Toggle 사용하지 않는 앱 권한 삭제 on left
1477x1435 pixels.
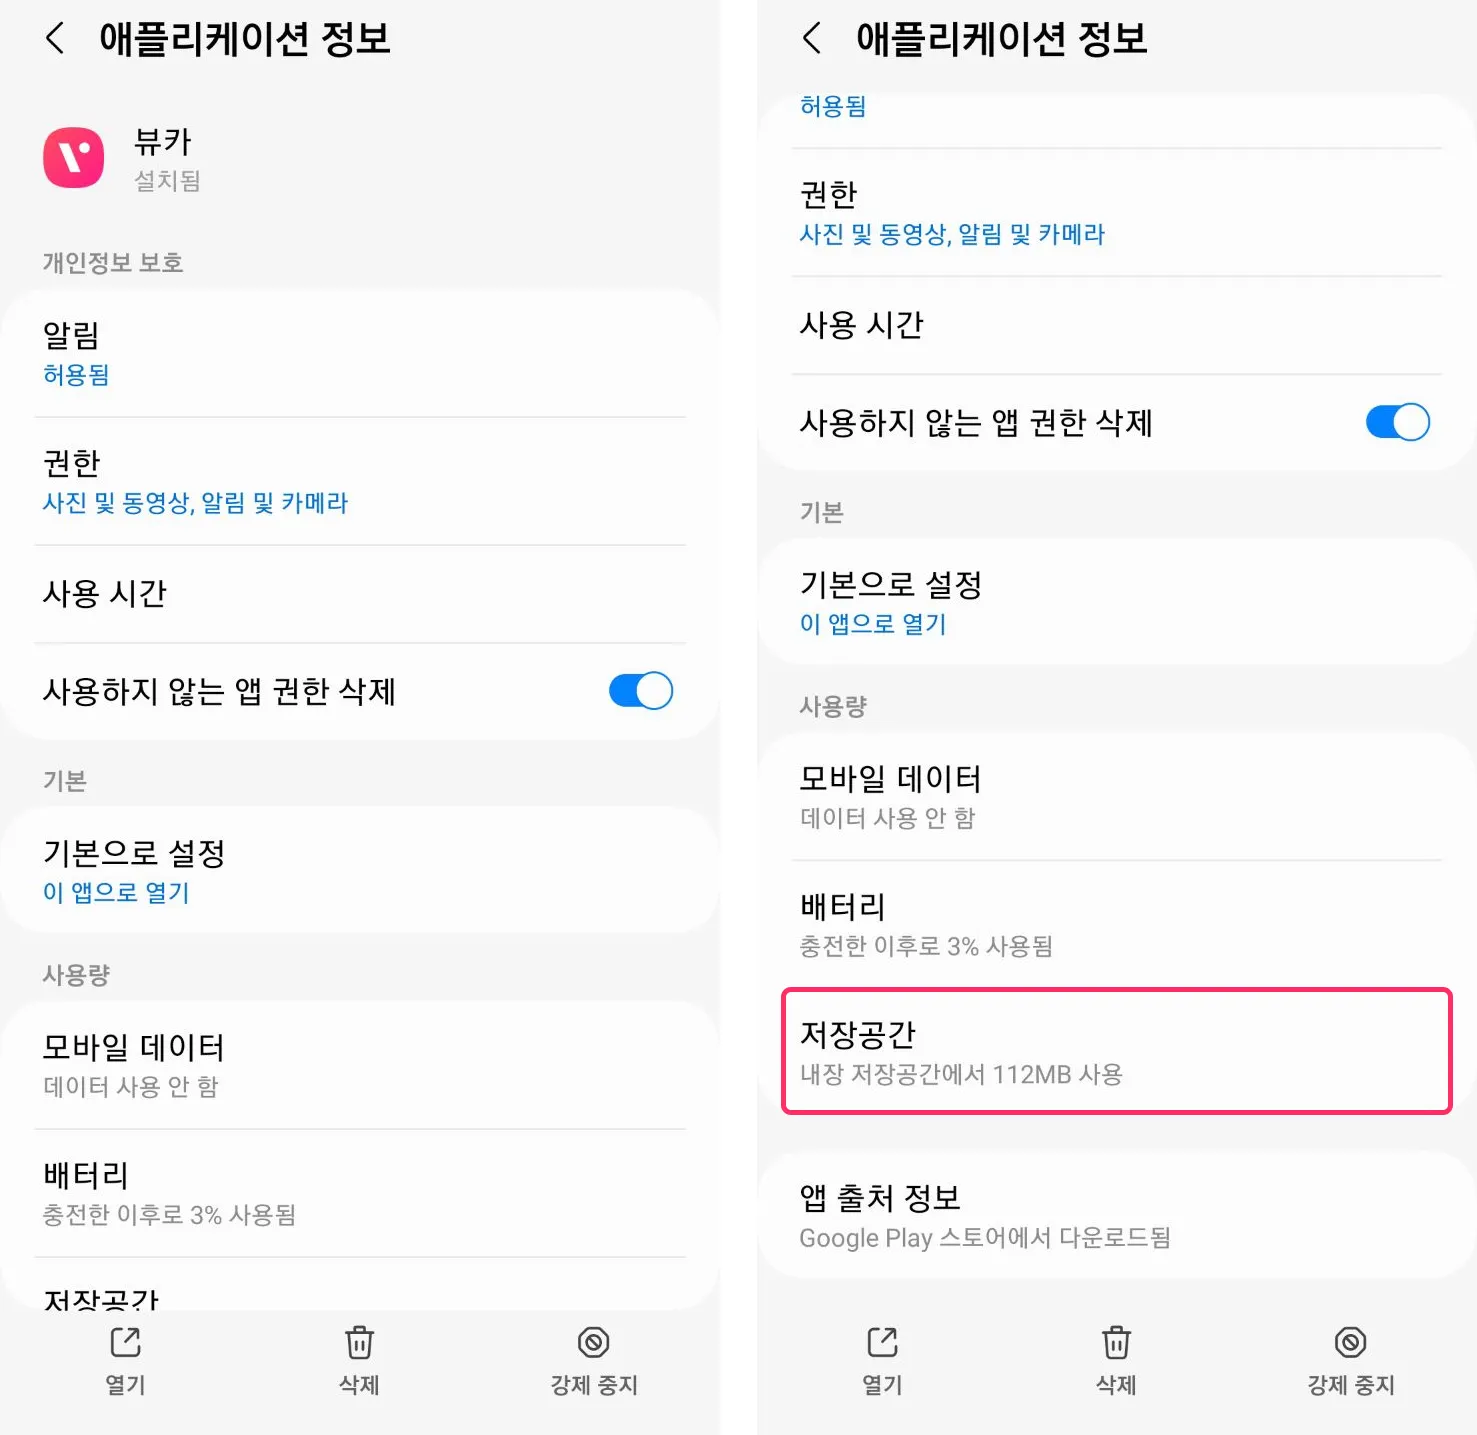click(641, 691)
